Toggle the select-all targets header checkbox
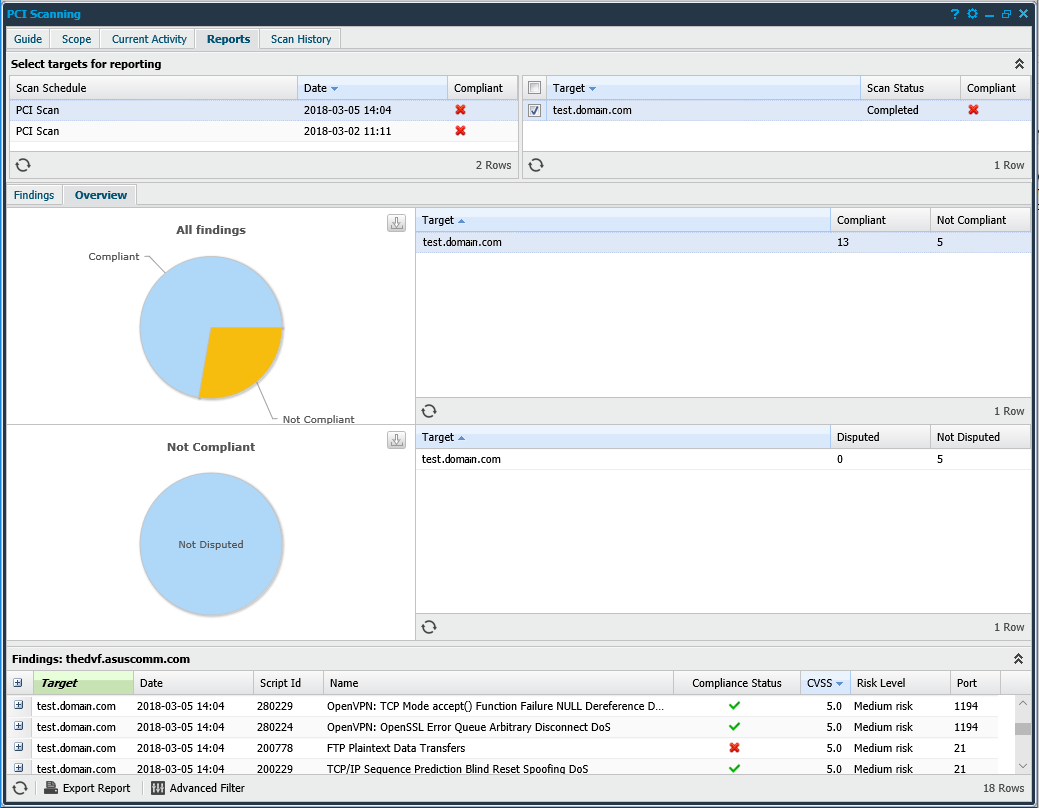This screenshot has width=1039, height=808. click(x=535, y=88)
